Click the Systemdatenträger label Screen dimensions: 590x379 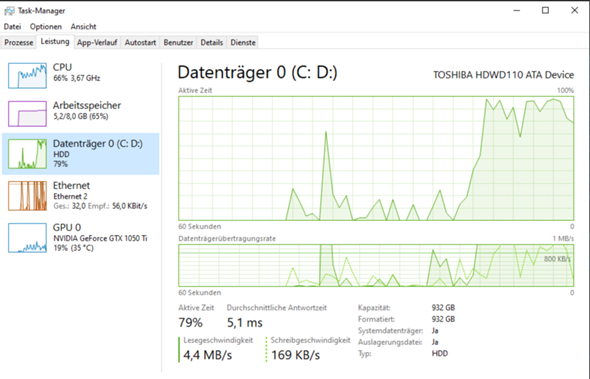pyautogui.click(x=390, y=331)
